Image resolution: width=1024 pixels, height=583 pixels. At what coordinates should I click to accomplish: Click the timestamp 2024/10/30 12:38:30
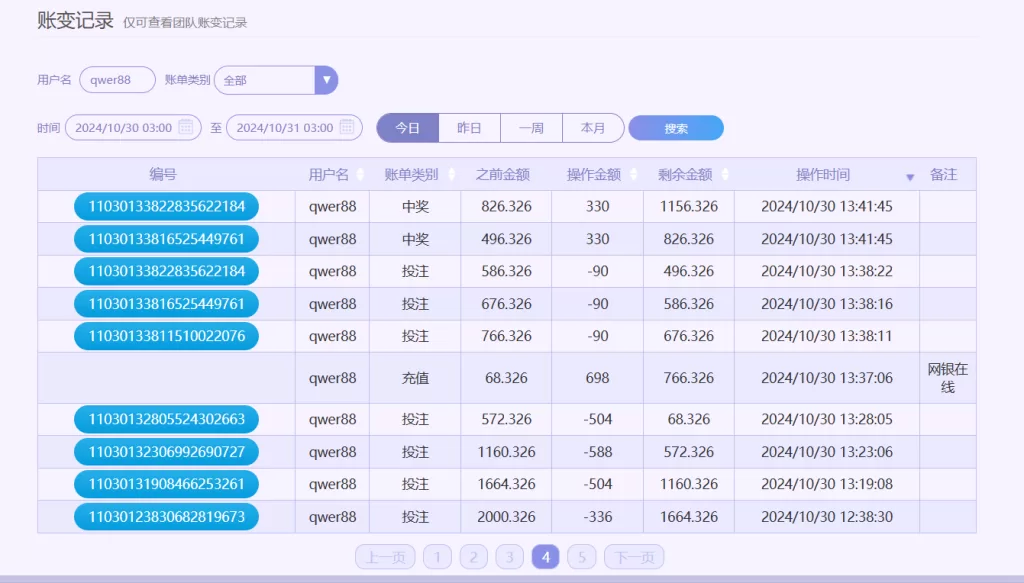(x=827, y=516)
